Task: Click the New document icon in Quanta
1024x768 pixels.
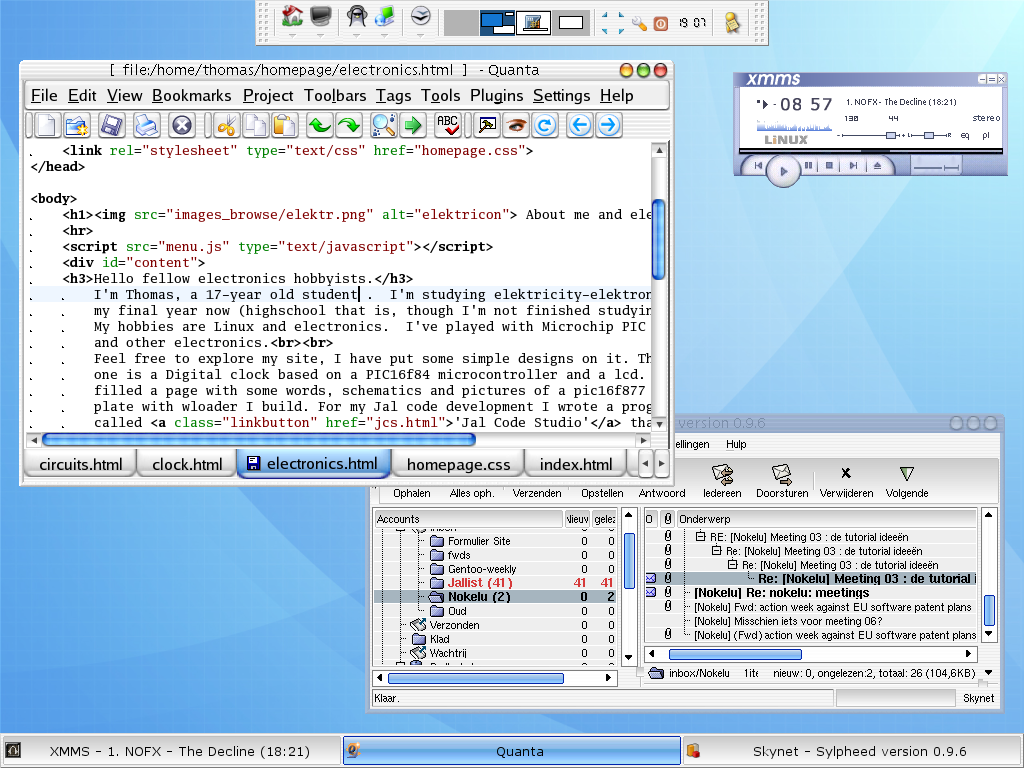Action: tap(46, 125)
